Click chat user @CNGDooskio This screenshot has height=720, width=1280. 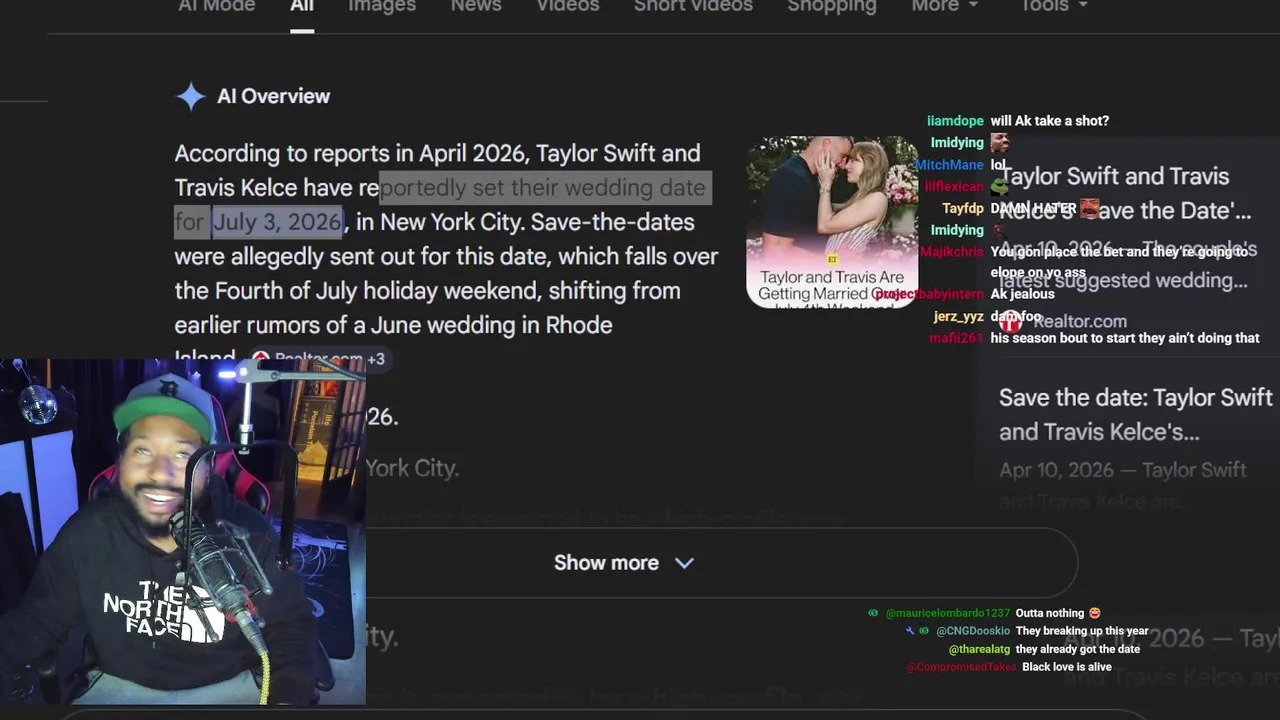pyautogui.click(x=973, y=631)
